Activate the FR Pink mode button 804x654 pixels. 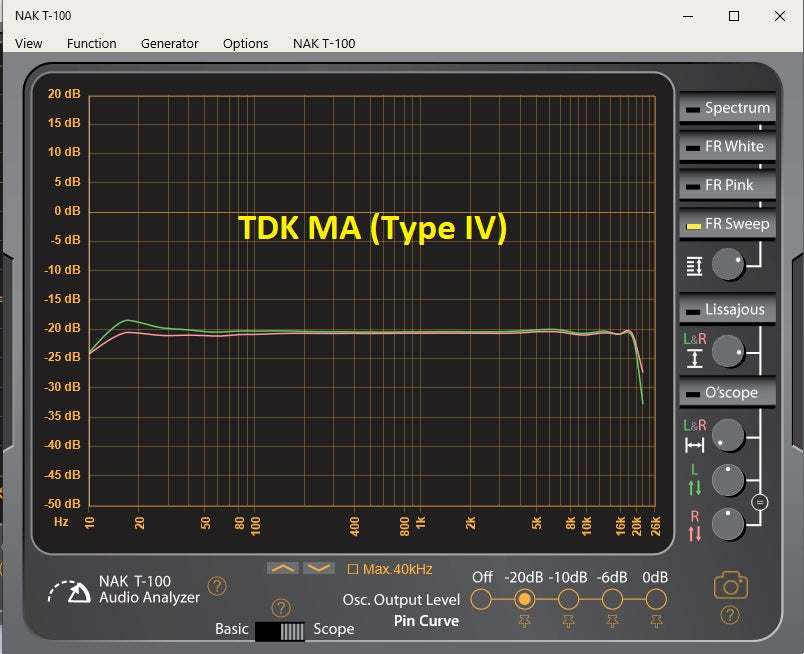pos(727,185)
